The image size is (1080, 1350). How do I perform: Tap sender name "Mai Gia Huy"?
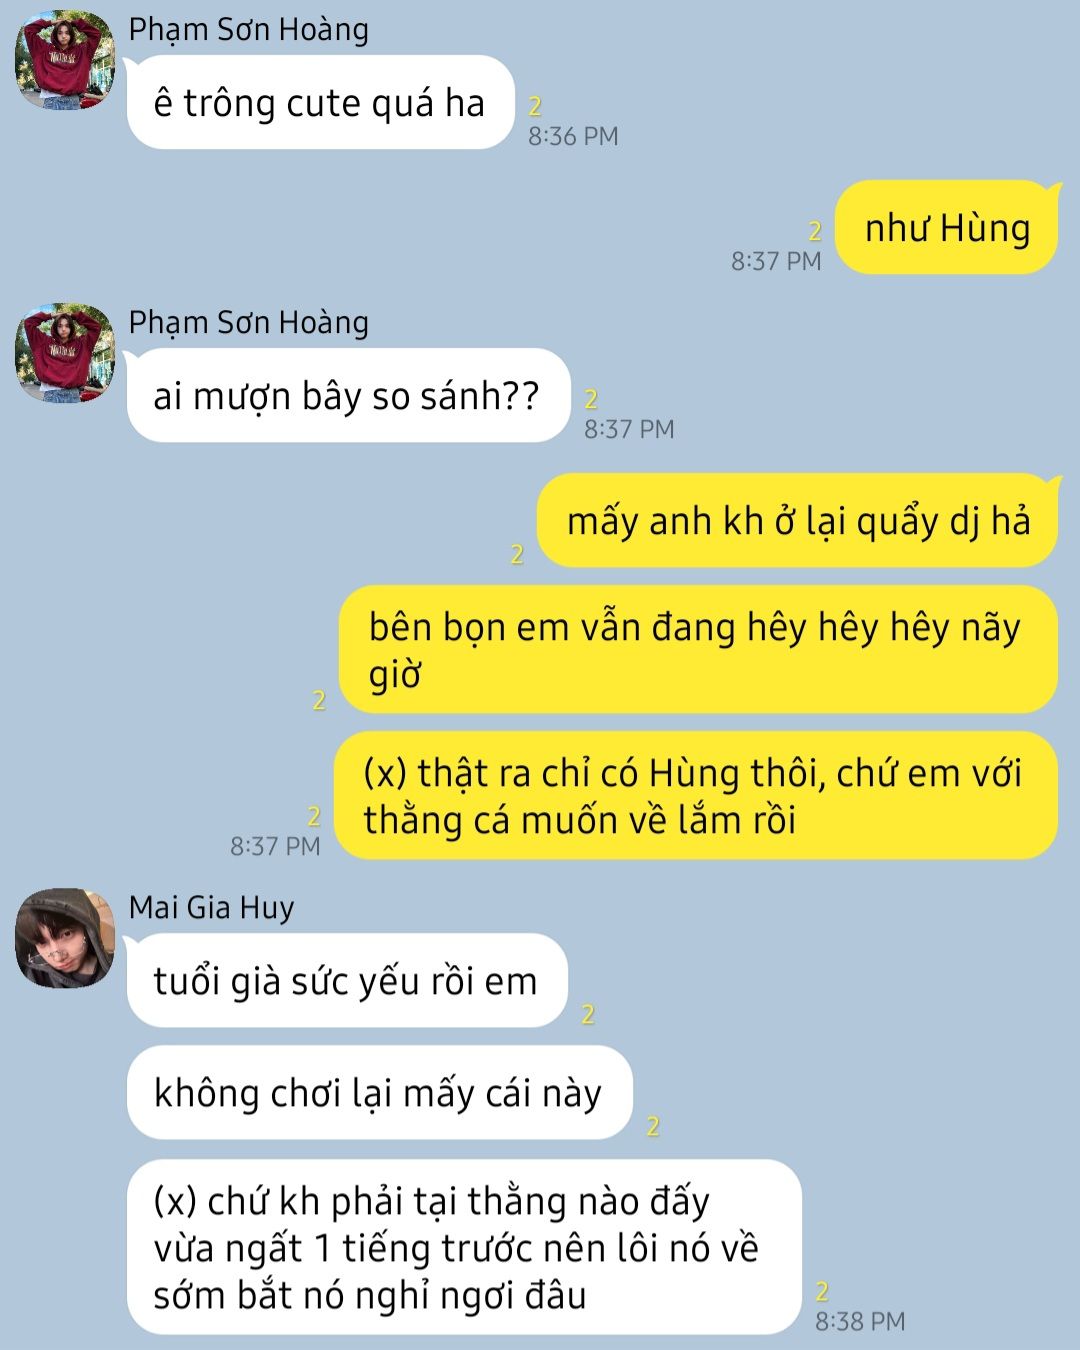coord(212,907)
